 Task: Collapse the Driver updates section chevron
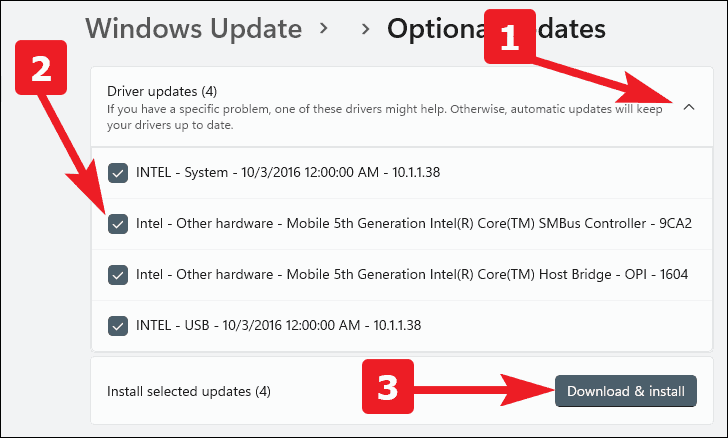click(689, 107)
